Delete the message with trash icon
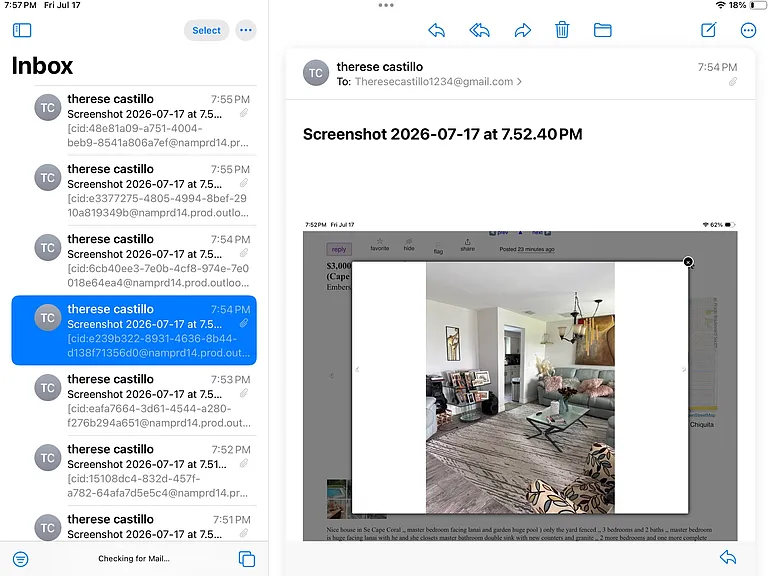 click(x=562, y=30)
